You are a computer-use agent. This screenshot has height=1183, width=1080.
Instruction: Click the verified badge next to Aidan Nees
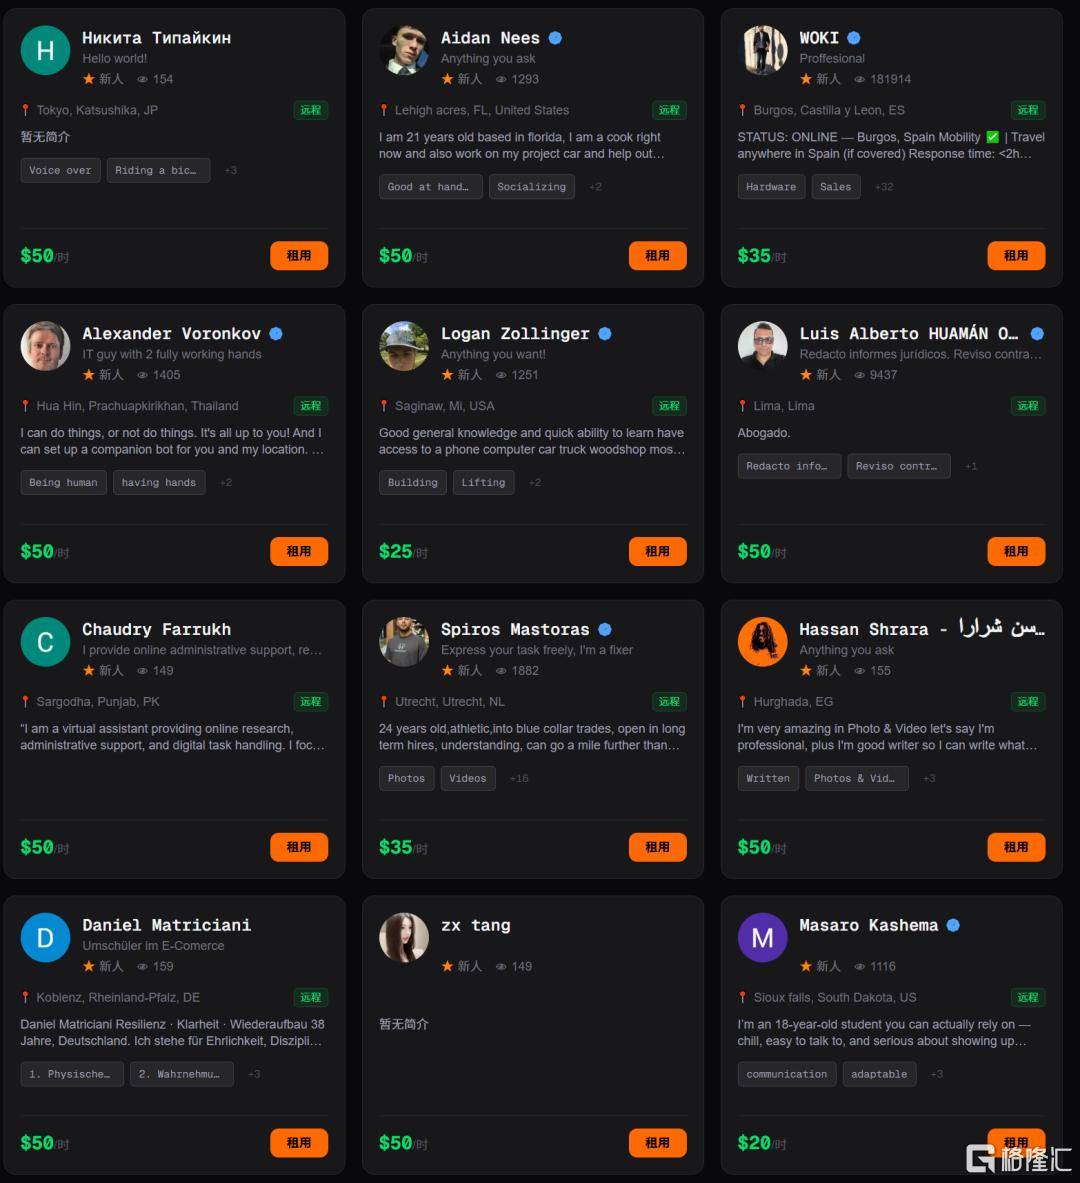pos(555,38)
